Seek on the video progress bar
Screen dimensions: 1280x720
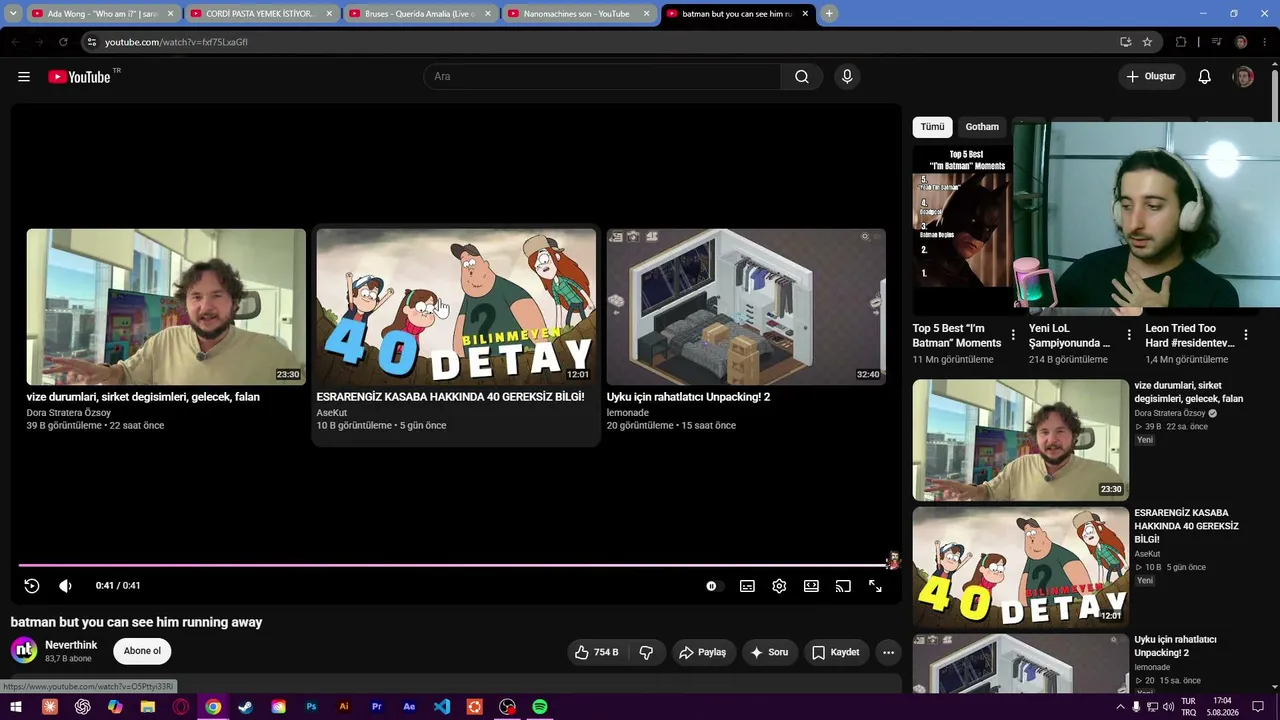pyautogui.click(x=456, y=565)
